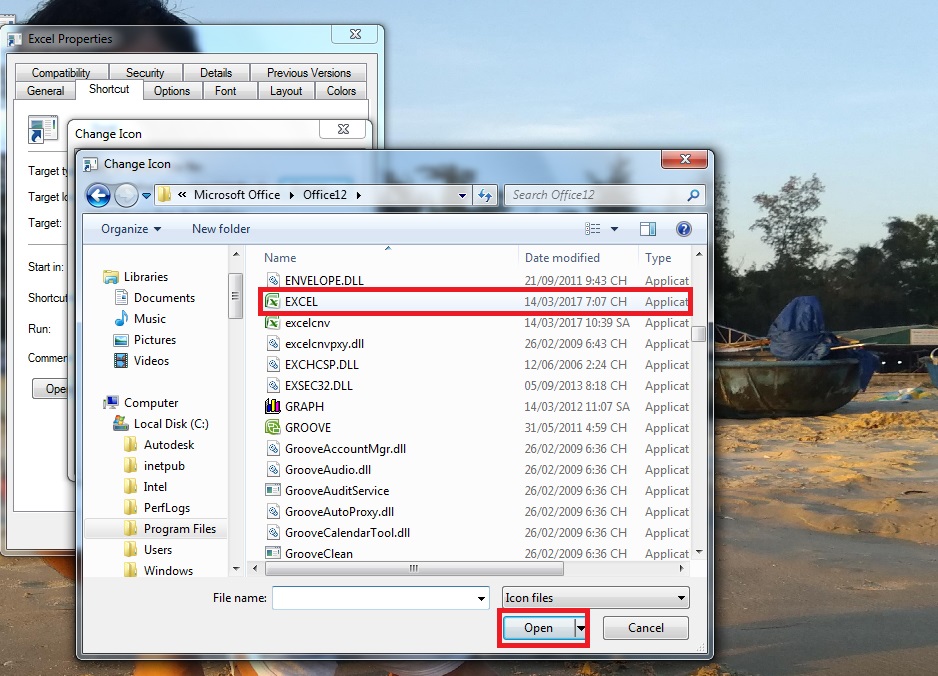Switch to Compatibility tab in Excel Properties
This screenshot has width=938, height=676.
pos(61,72)
